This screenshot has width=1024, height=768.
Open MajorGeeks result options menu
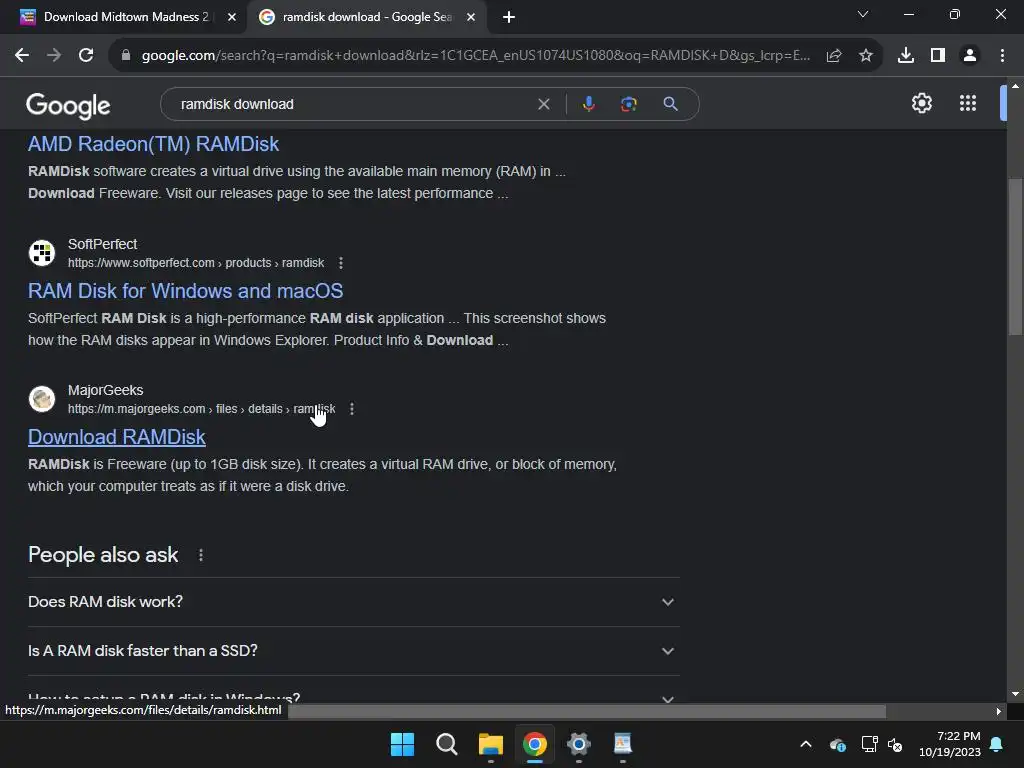coord(352,409)
